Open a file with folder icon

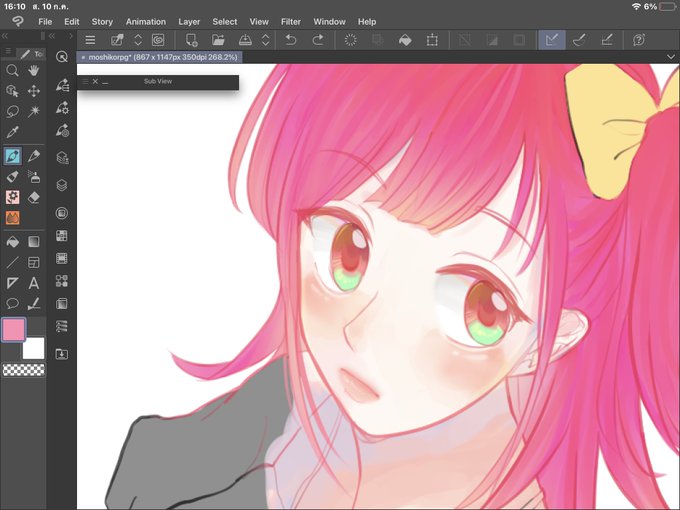218,40
